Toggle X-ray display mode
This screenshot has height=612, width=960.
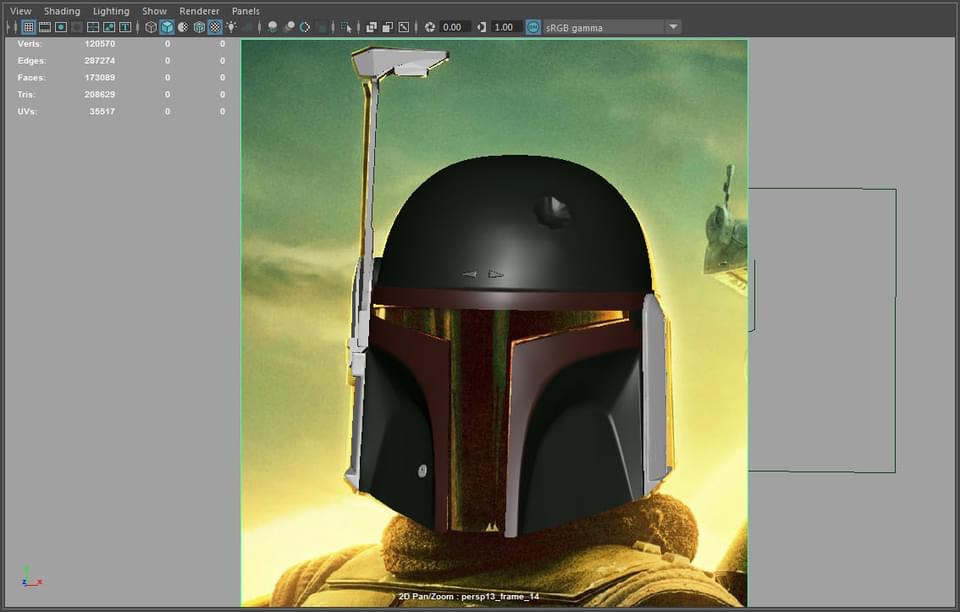coord(371,27)
